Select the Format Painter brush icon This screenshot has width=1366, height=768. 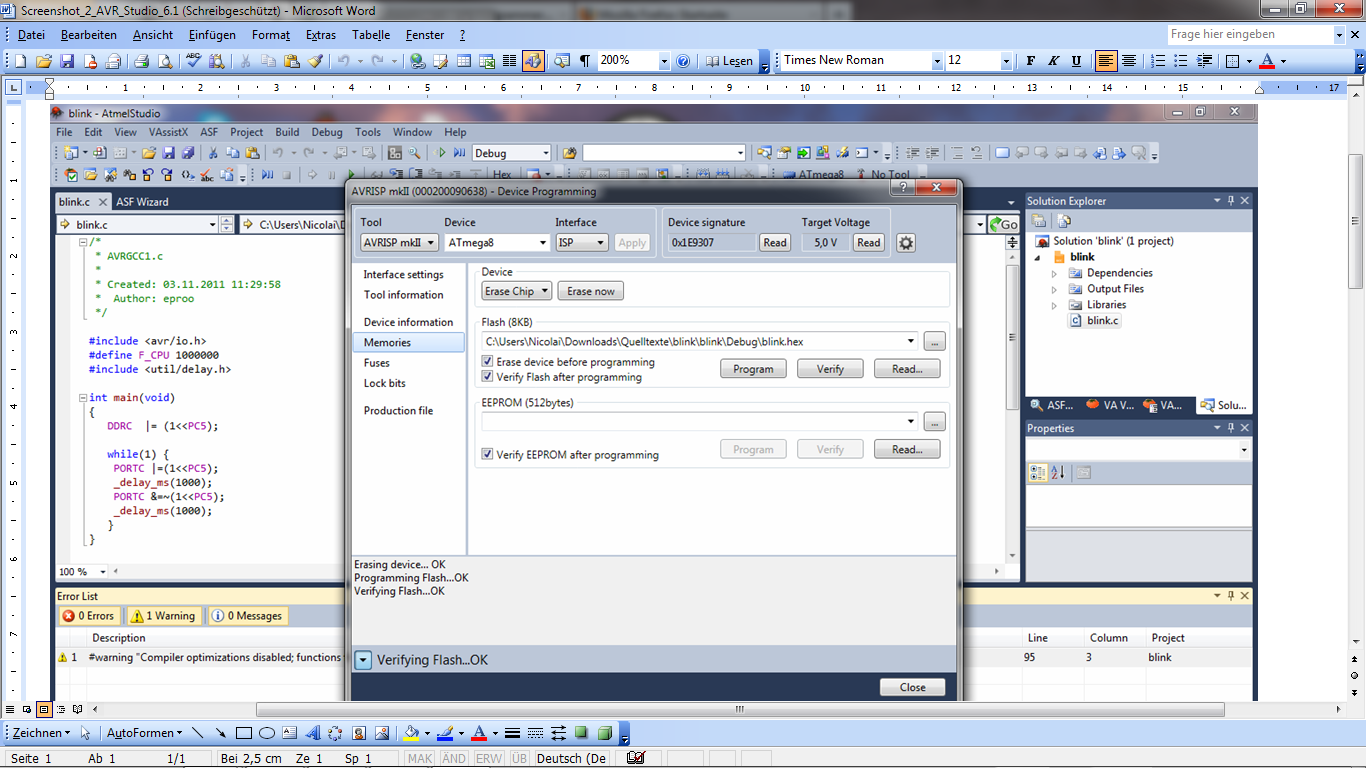tap(316, 61)
